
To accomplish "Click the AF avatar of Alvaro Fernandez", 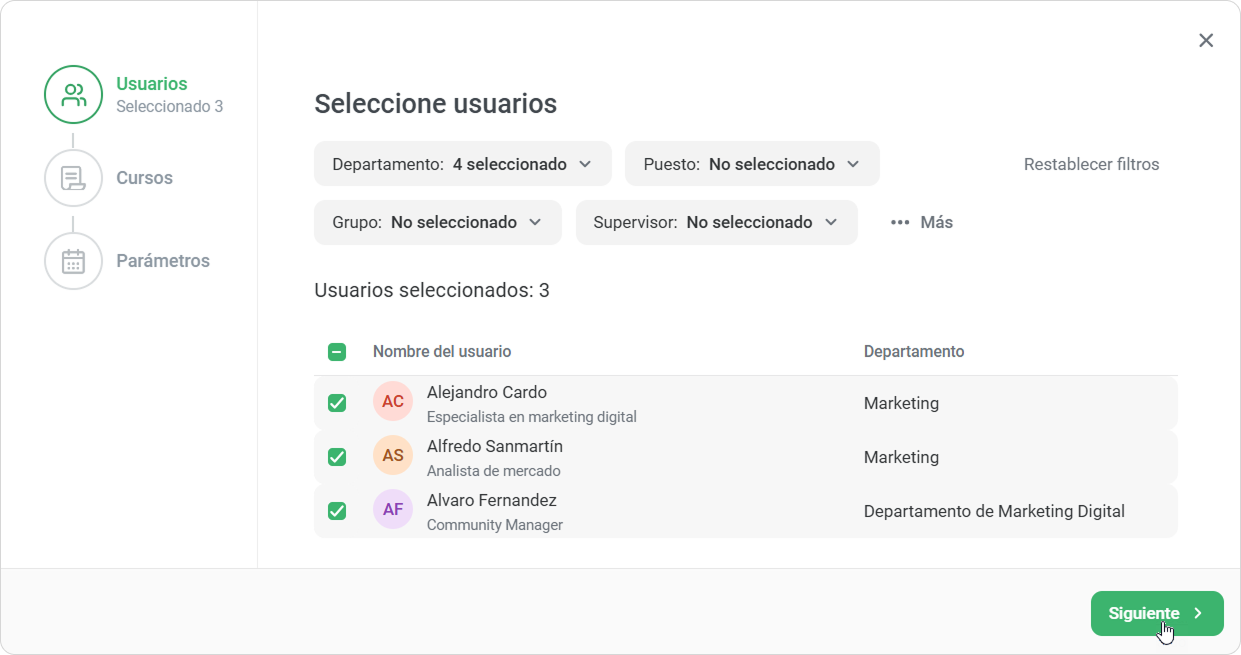I will tap(393, 510).
